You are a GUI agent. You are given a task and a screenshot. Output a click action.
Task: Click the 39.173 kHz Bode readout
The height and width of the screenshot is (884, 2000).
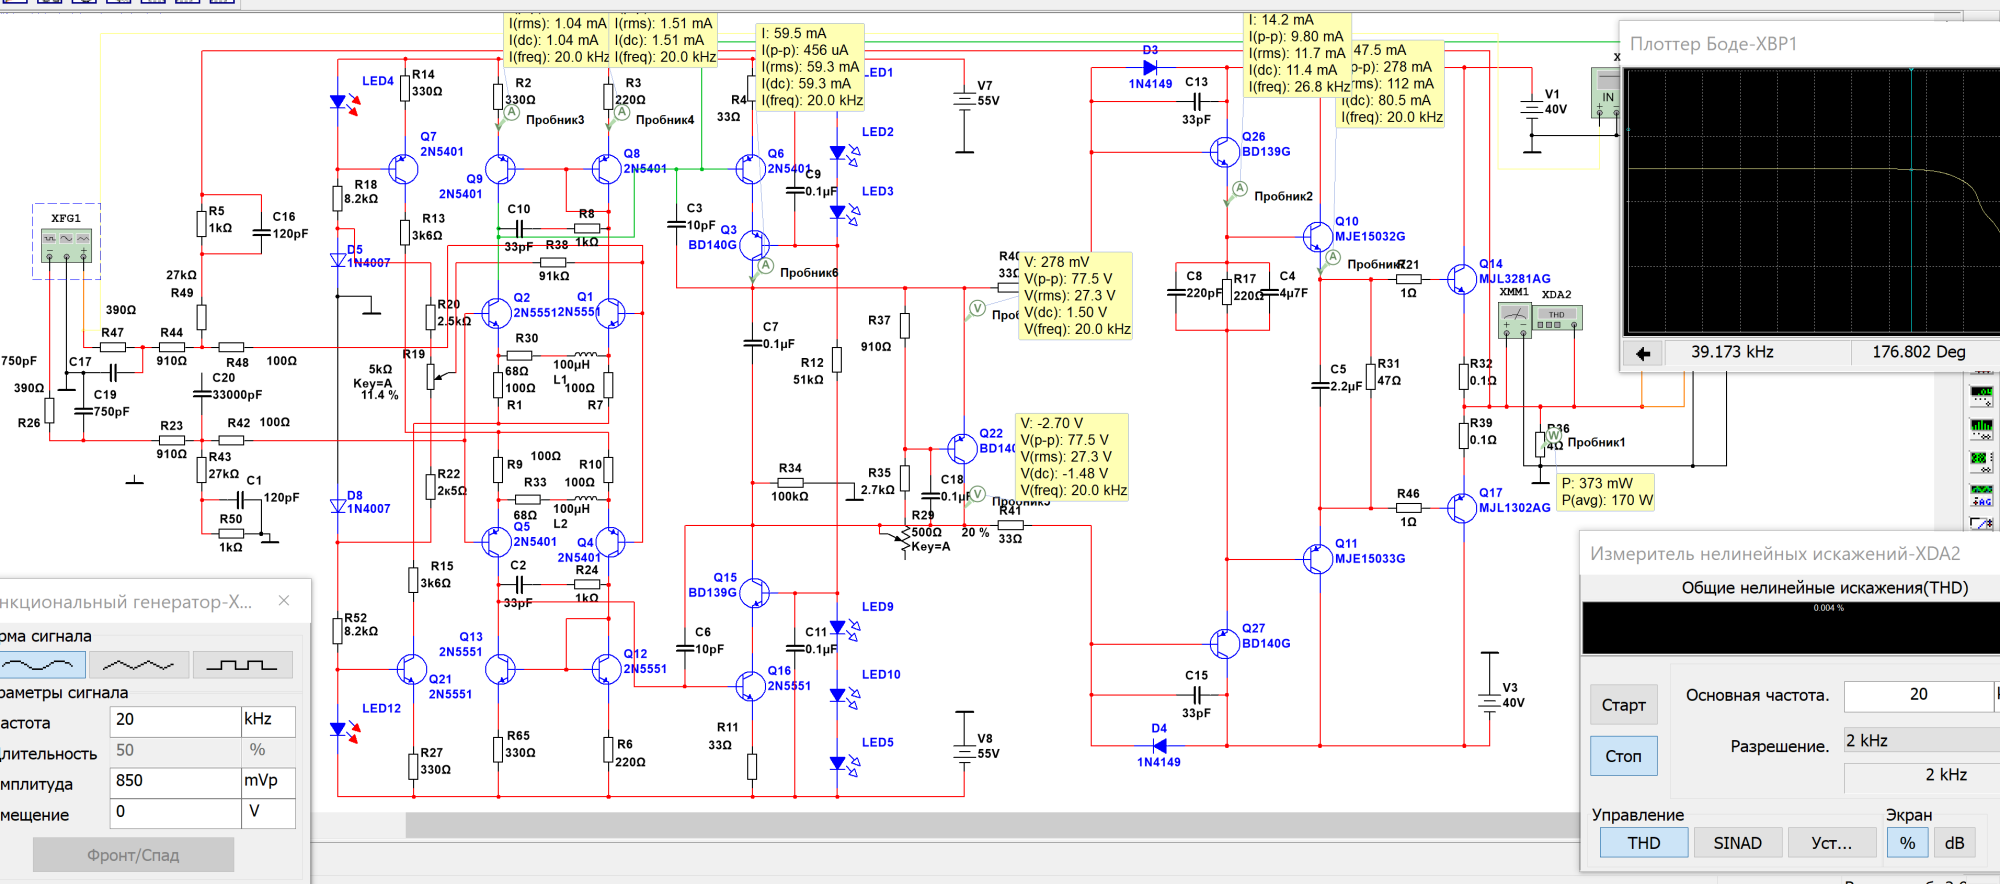[1732, 352]
